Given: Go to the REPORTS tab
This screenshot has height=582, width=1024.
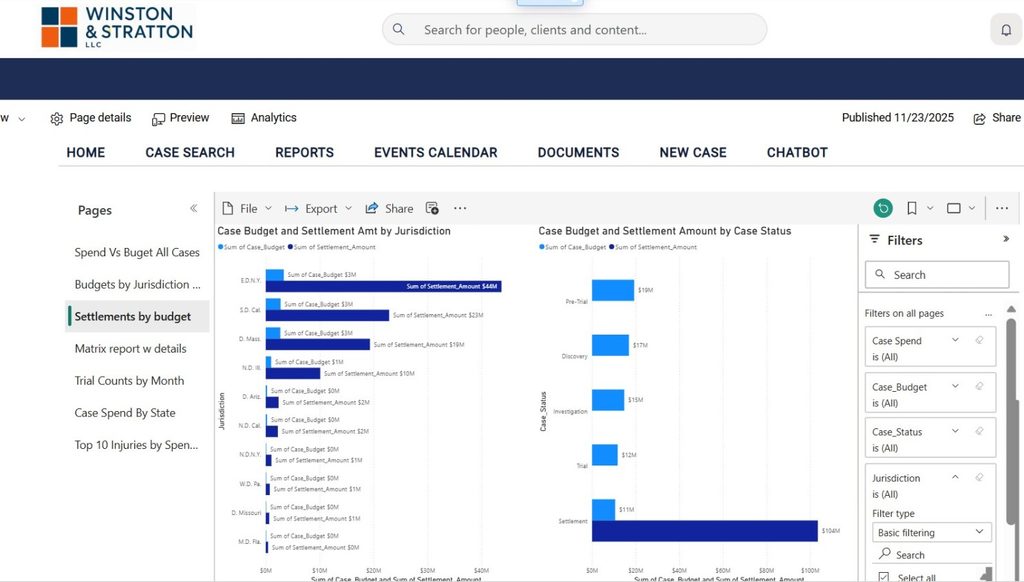Looking at the screenshot, I should point(304,152).
